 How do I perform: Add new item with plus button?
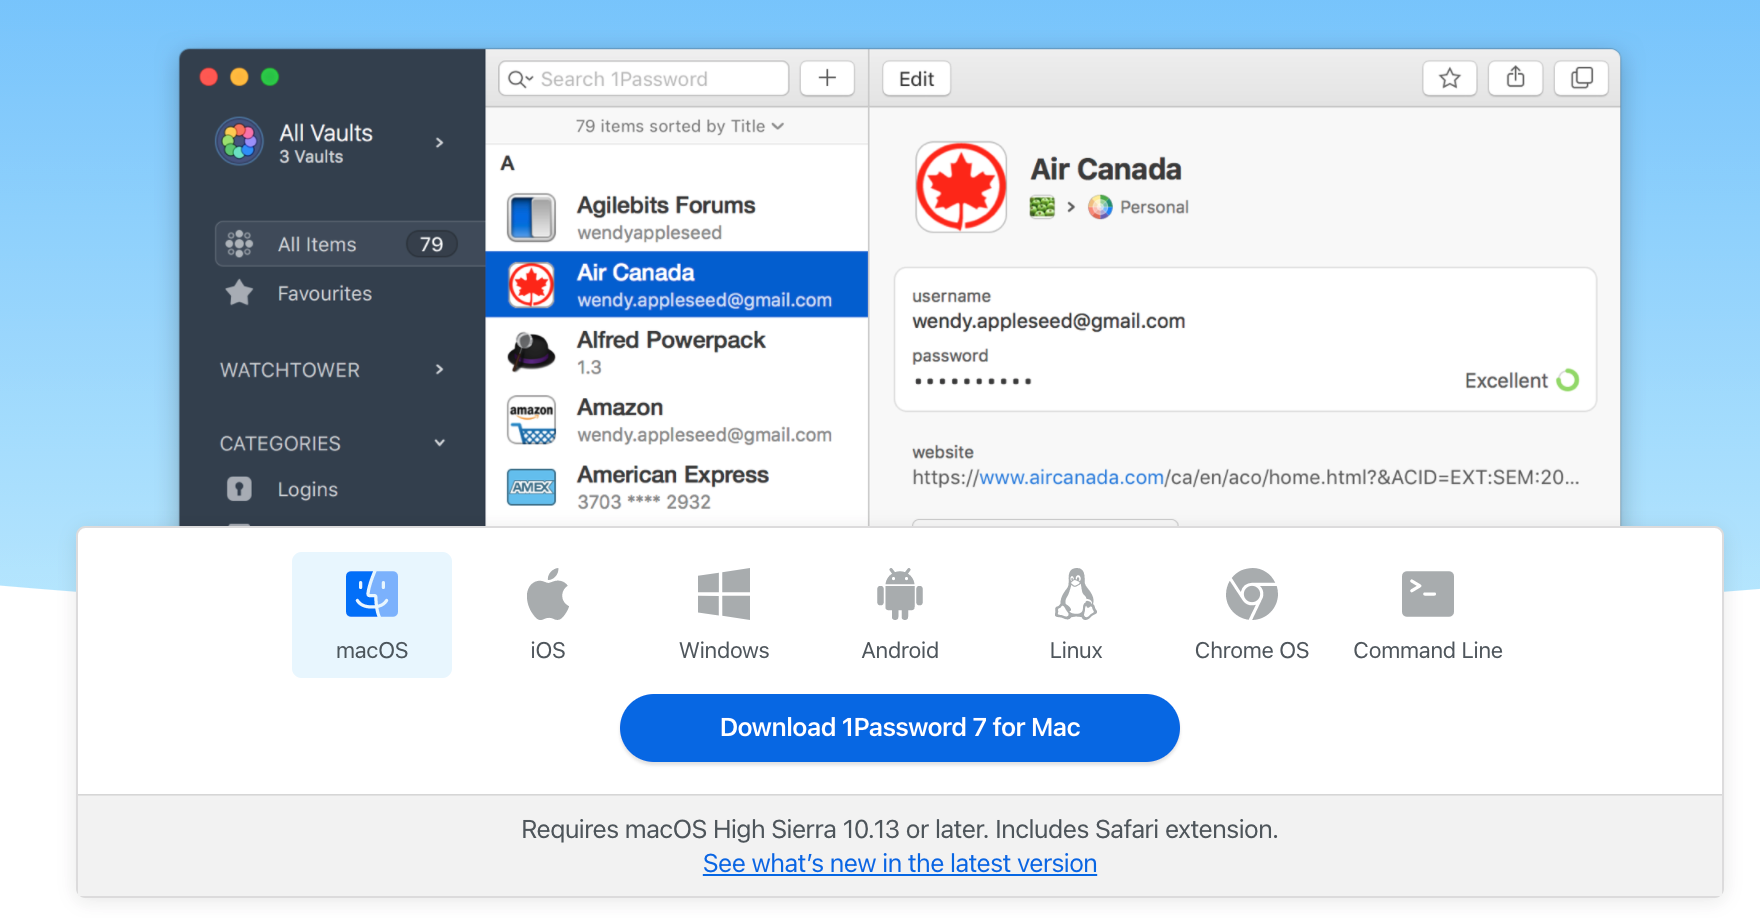click(827, 78)
